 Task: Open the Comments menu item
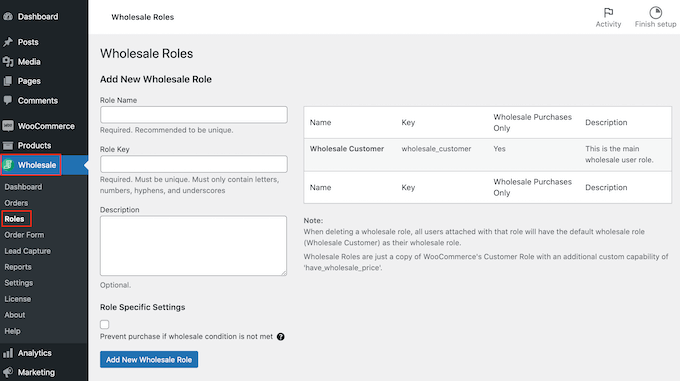pos(38,101)
